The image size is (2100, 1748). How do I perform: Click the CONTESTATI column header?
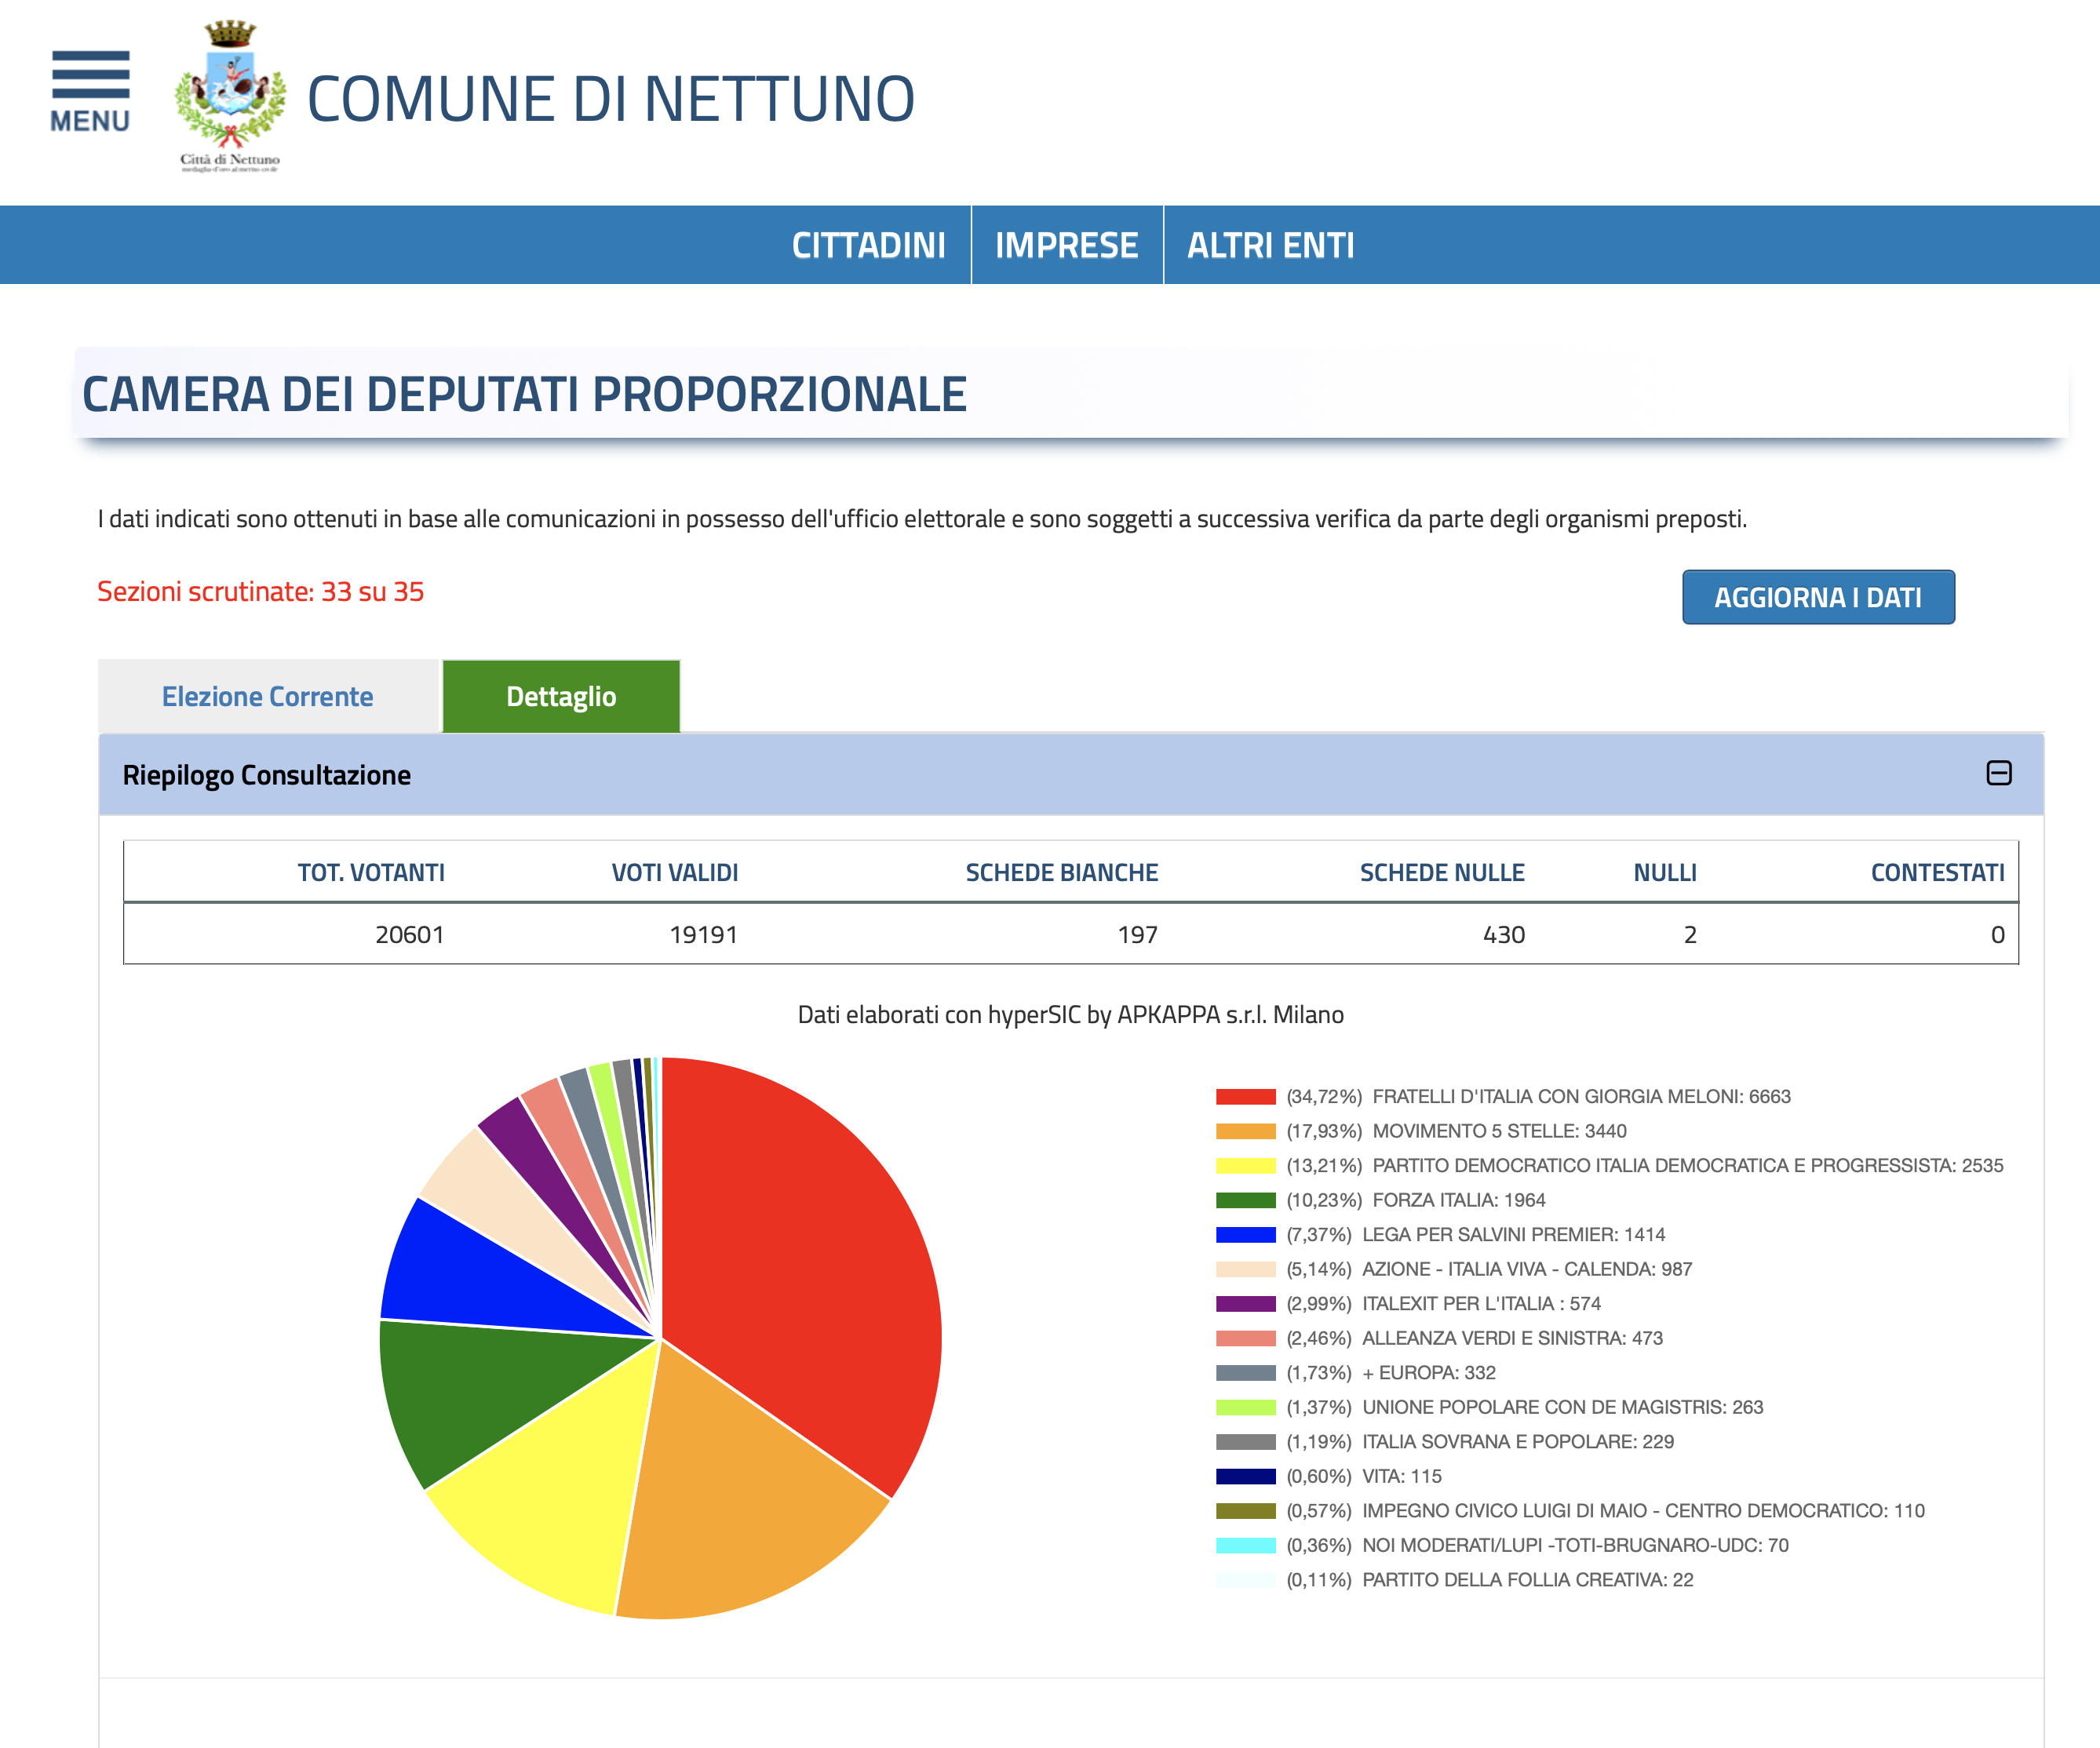coord(1937,872)
